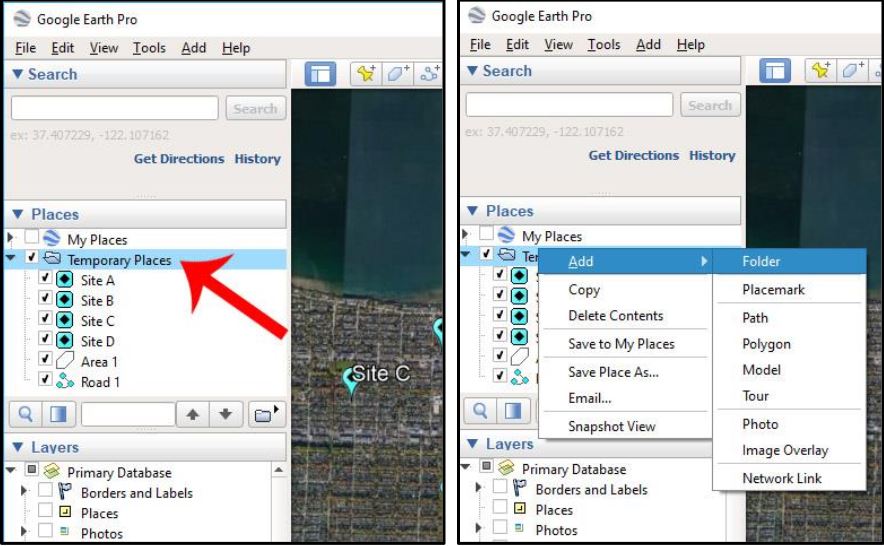
Task: Click the Primary Database icon in left Layers panel
Action: point(52,471)
